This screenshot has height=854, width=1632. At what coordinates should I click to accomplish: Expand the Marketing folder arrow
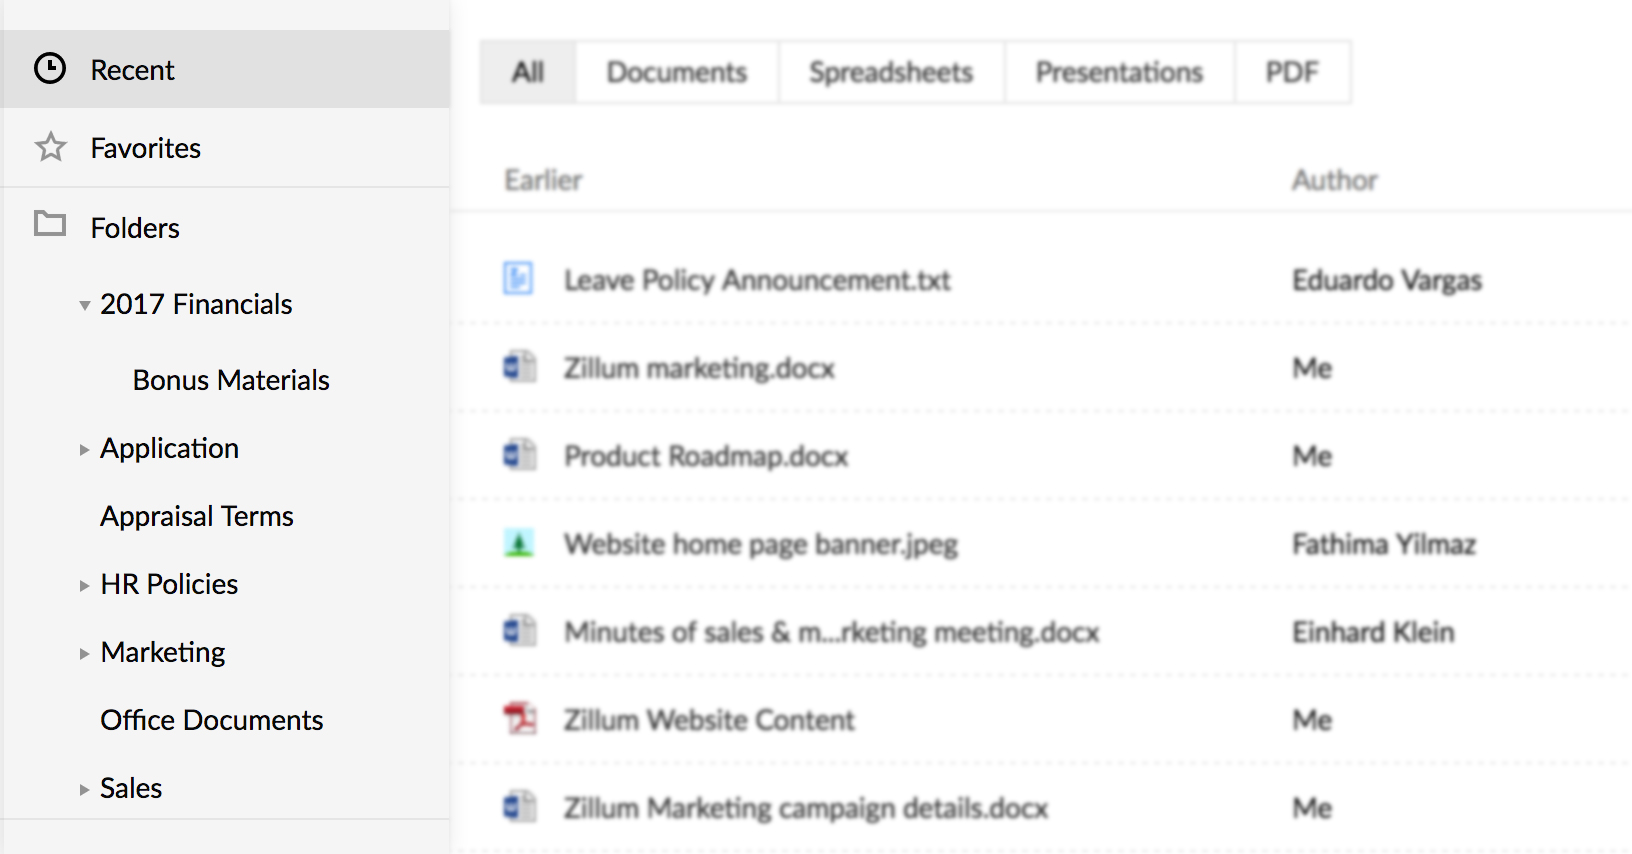(85, 654)
